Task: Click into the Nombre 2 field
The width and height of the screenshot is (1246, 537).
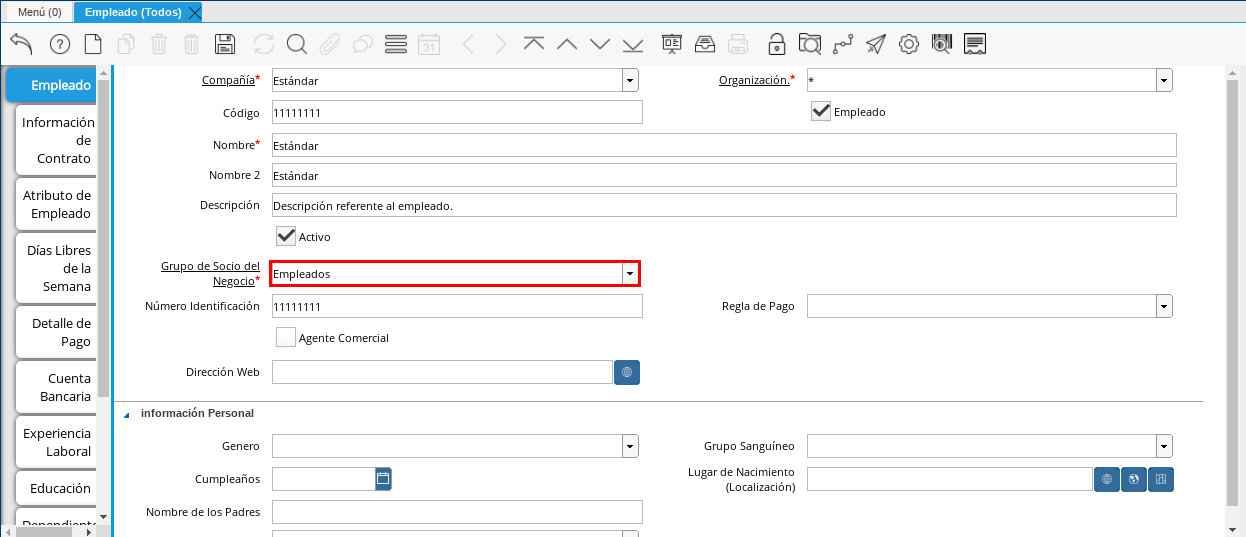Action: pyautogui.click(x=723, y=175)
